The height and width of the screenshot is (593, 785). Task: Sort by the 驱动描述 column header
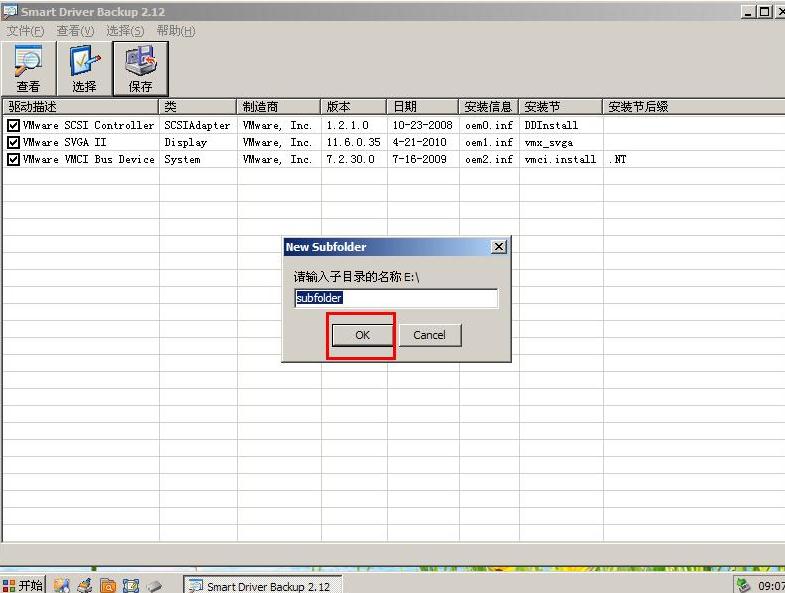(81, 107)
